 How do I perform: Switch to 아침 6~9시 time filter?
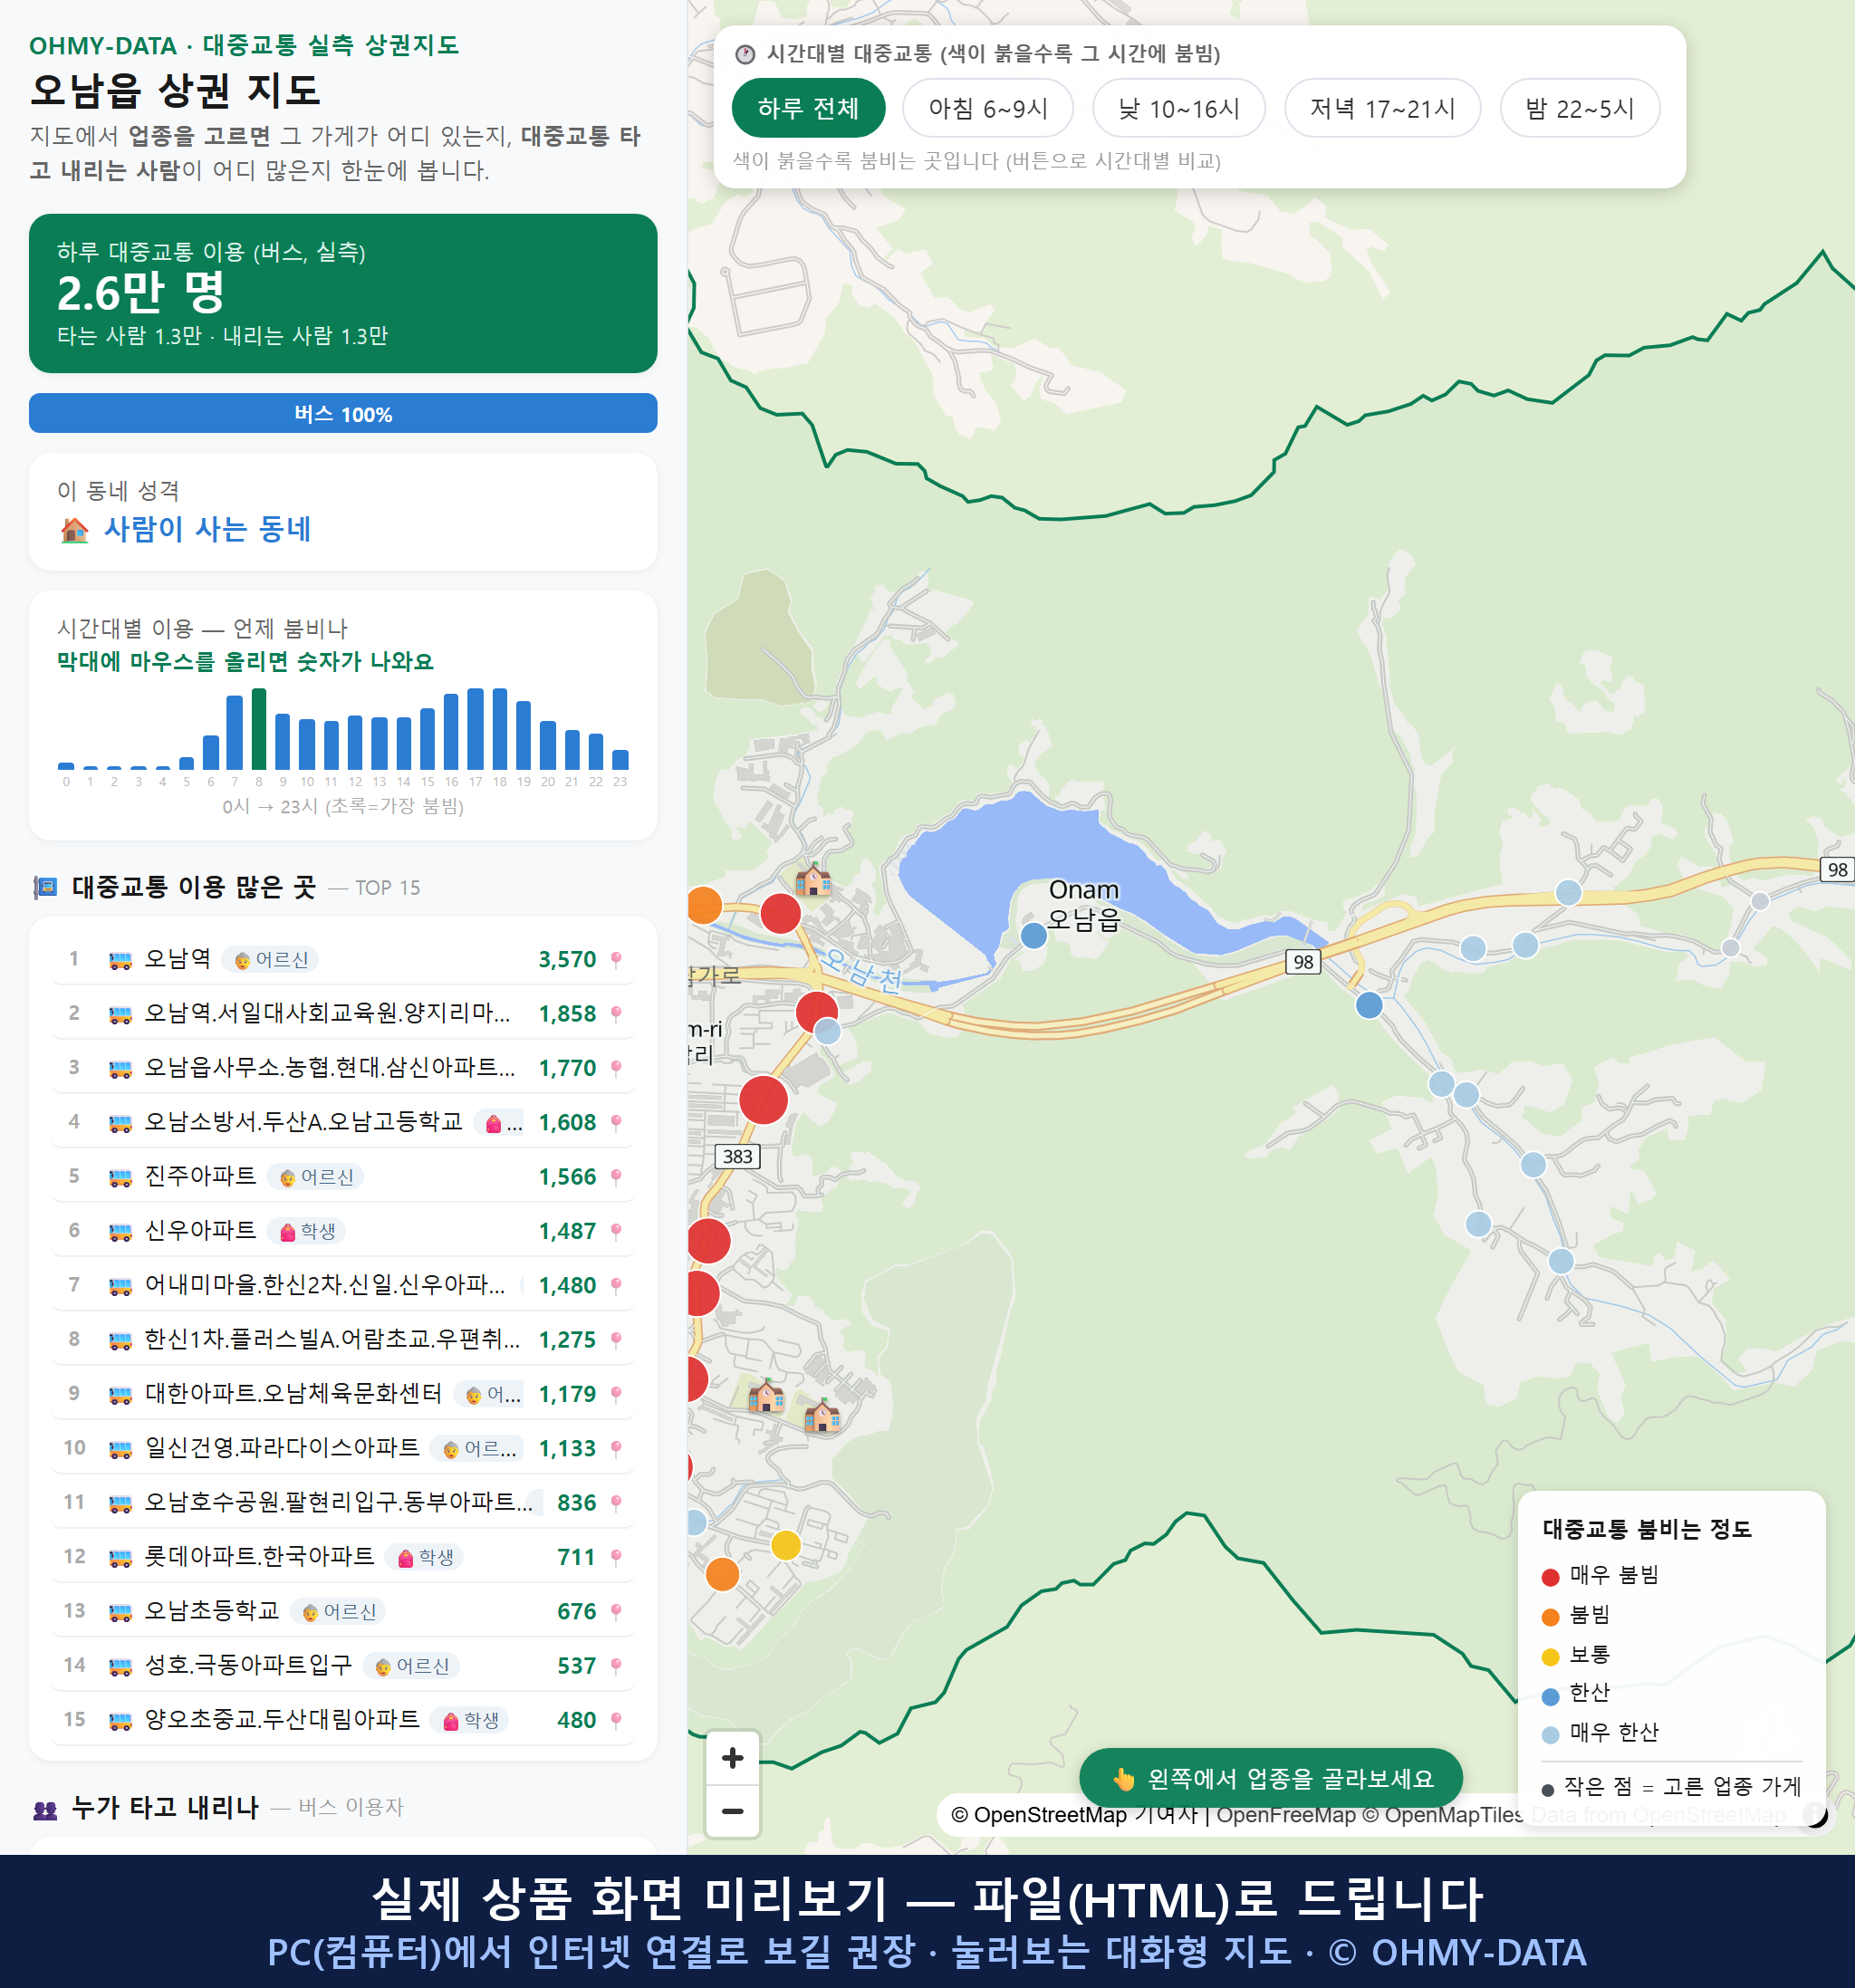(987, 108)
